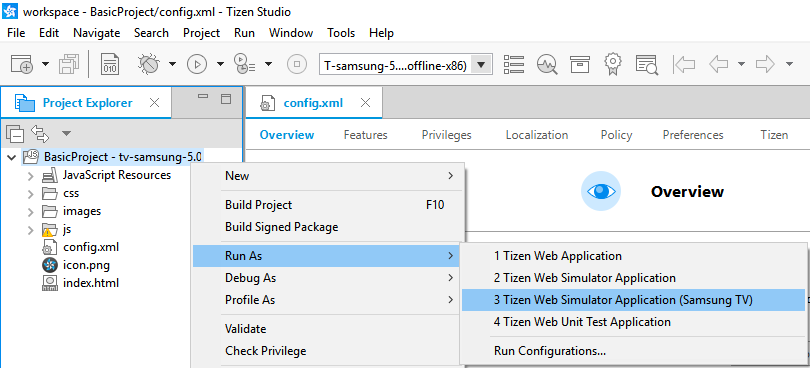This screenshot has width=810, height=368.
Task: Open the Forward history dropdown arrow
Action: (x=789, y=64)
